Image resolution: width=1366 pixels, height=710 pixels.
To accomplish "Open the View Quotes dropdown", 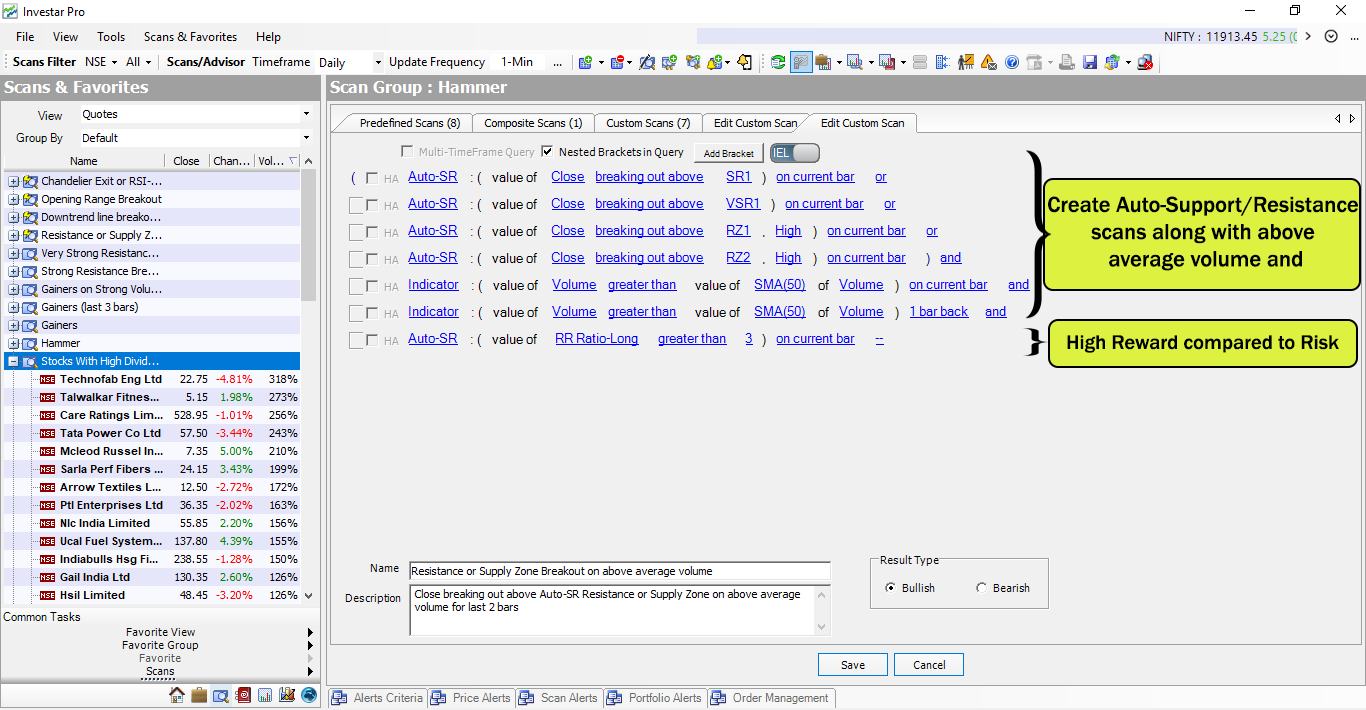I will (x=305, y=115).
